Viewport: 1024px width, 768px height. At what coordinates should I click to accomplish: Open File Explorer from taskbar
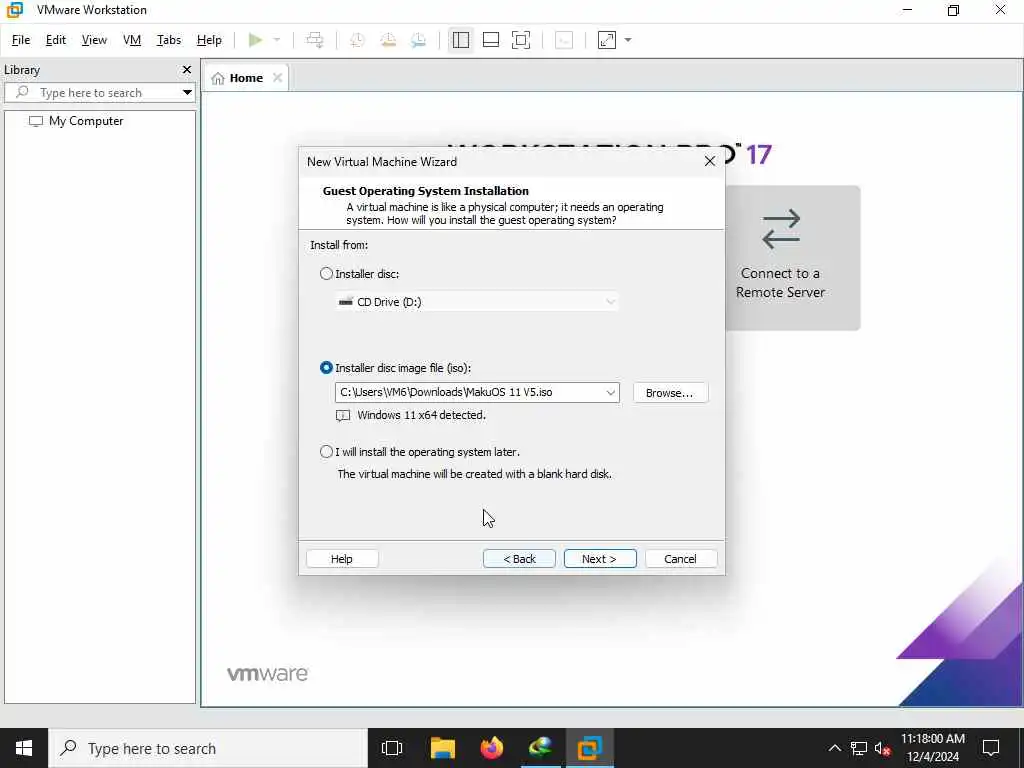(x=442, y=748)
